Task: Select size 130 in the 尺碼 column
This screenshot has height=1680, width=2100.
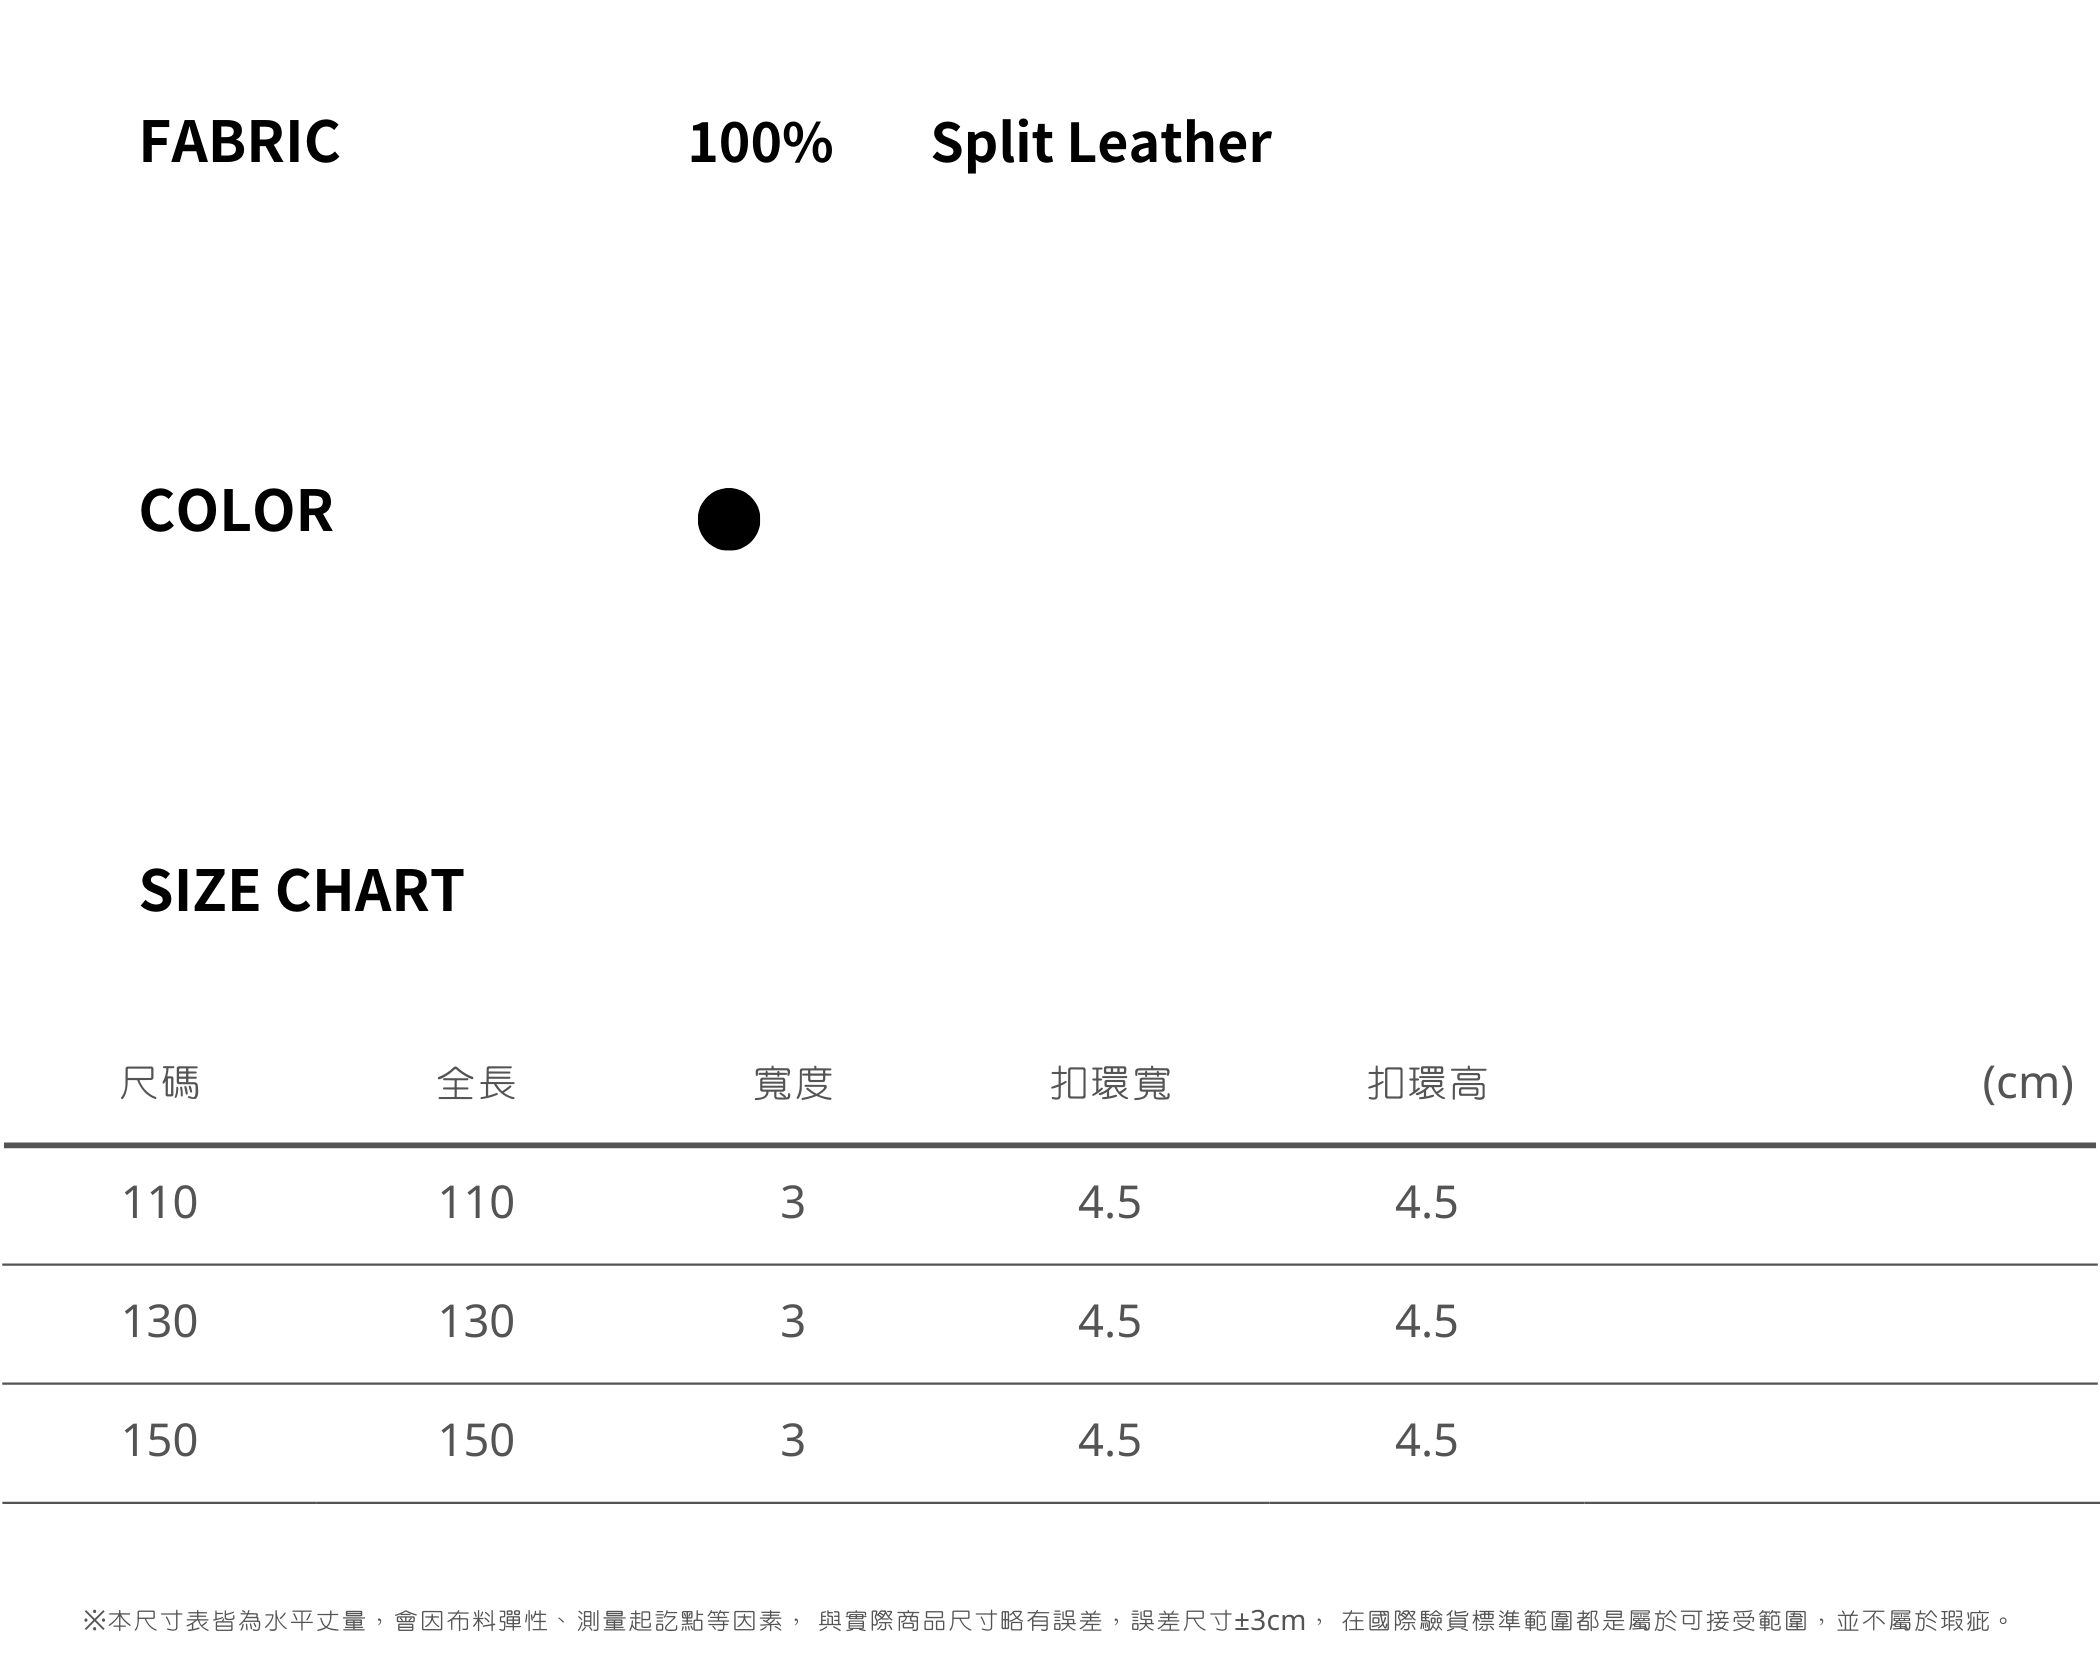Action: point(160,1322)
